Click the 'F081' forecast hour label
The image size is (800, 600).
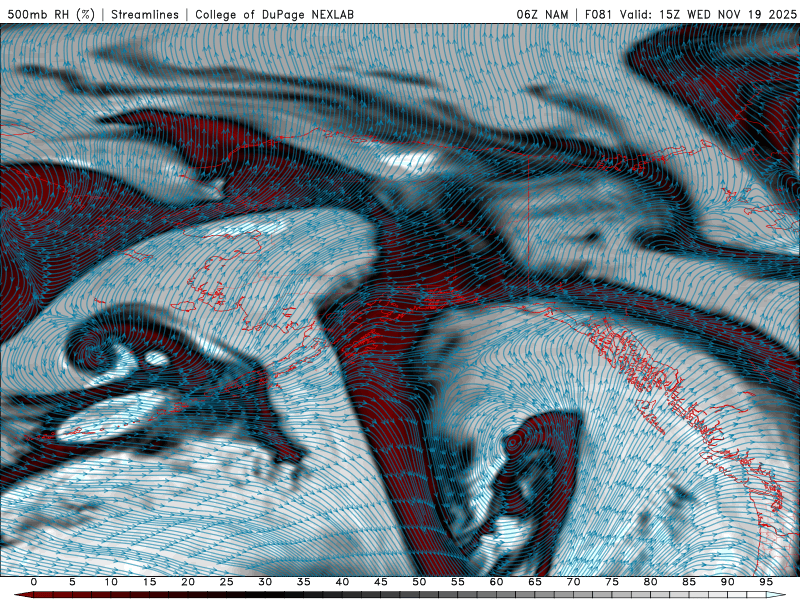[x=598, y=14]
